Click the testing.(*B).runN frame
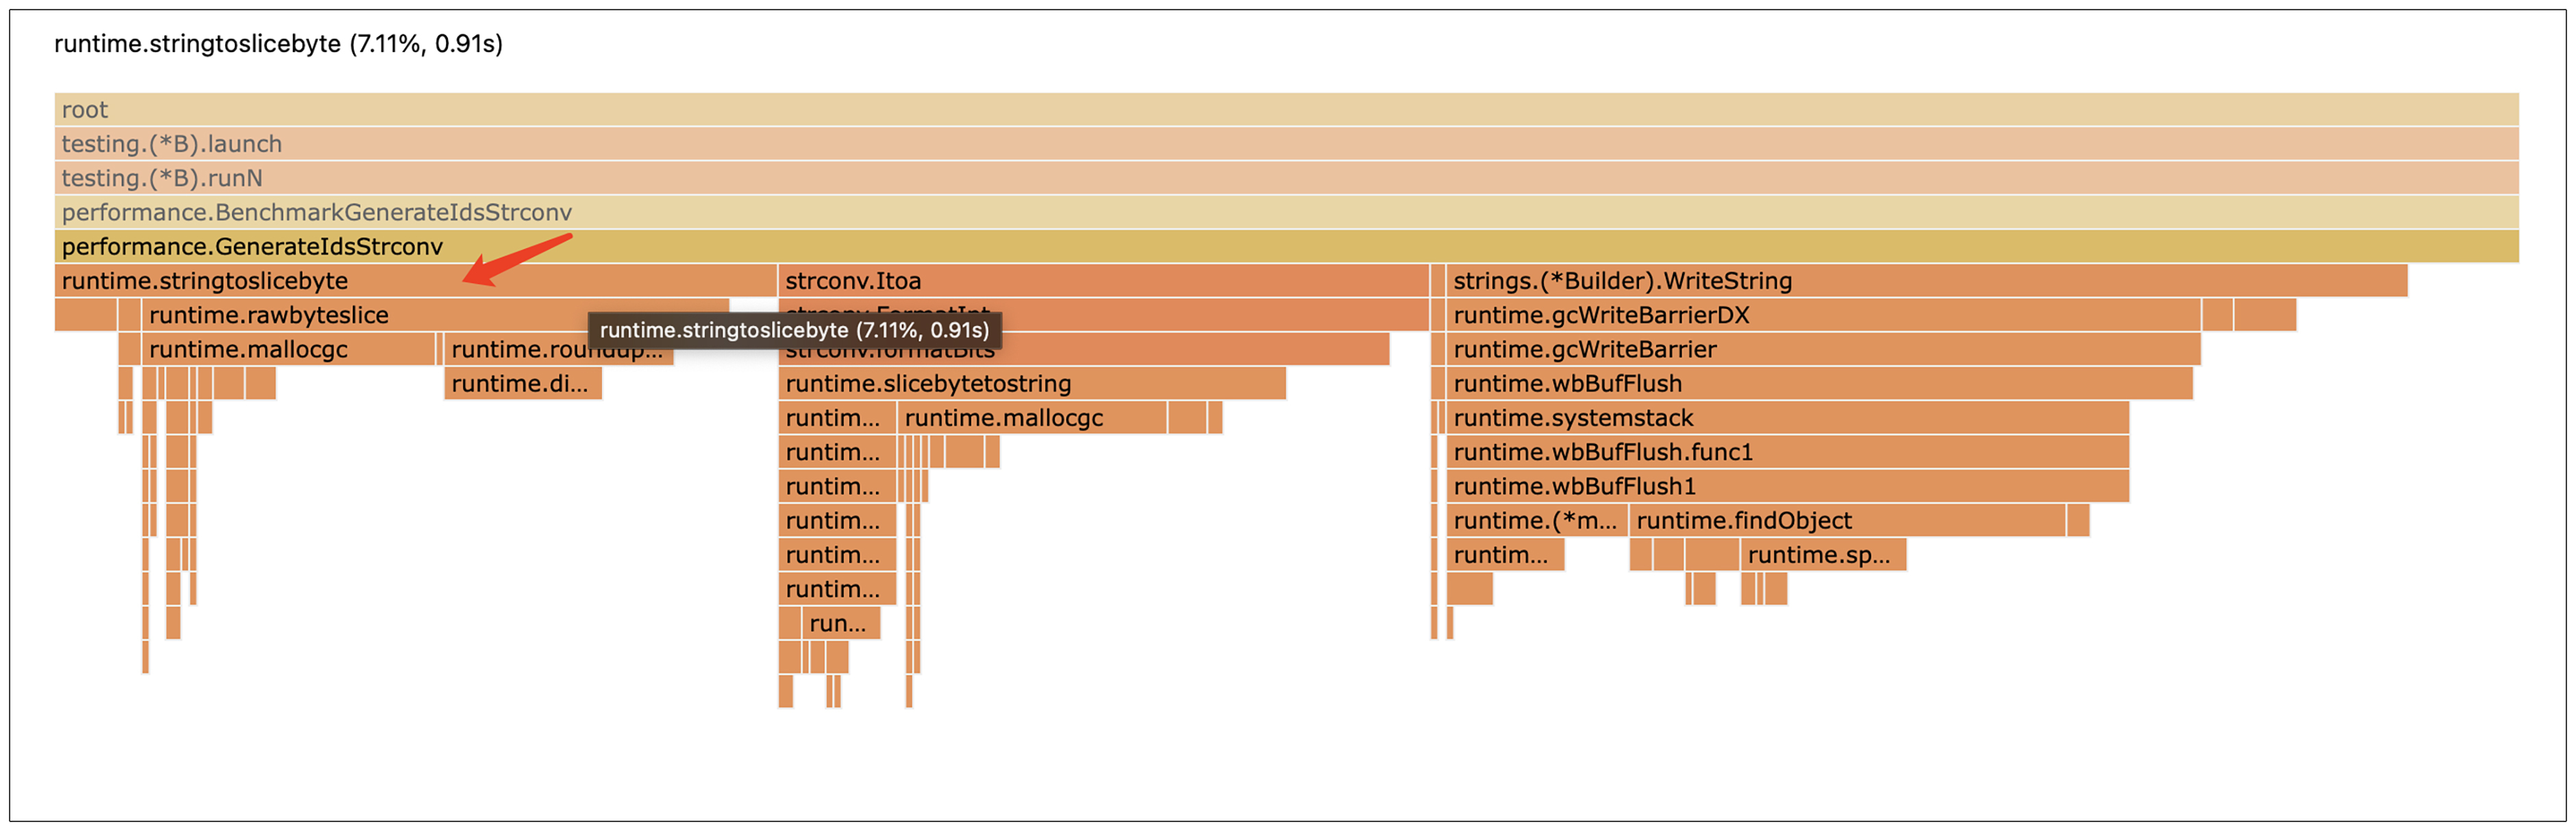2576x831 pixels. tap(1286, 178)
